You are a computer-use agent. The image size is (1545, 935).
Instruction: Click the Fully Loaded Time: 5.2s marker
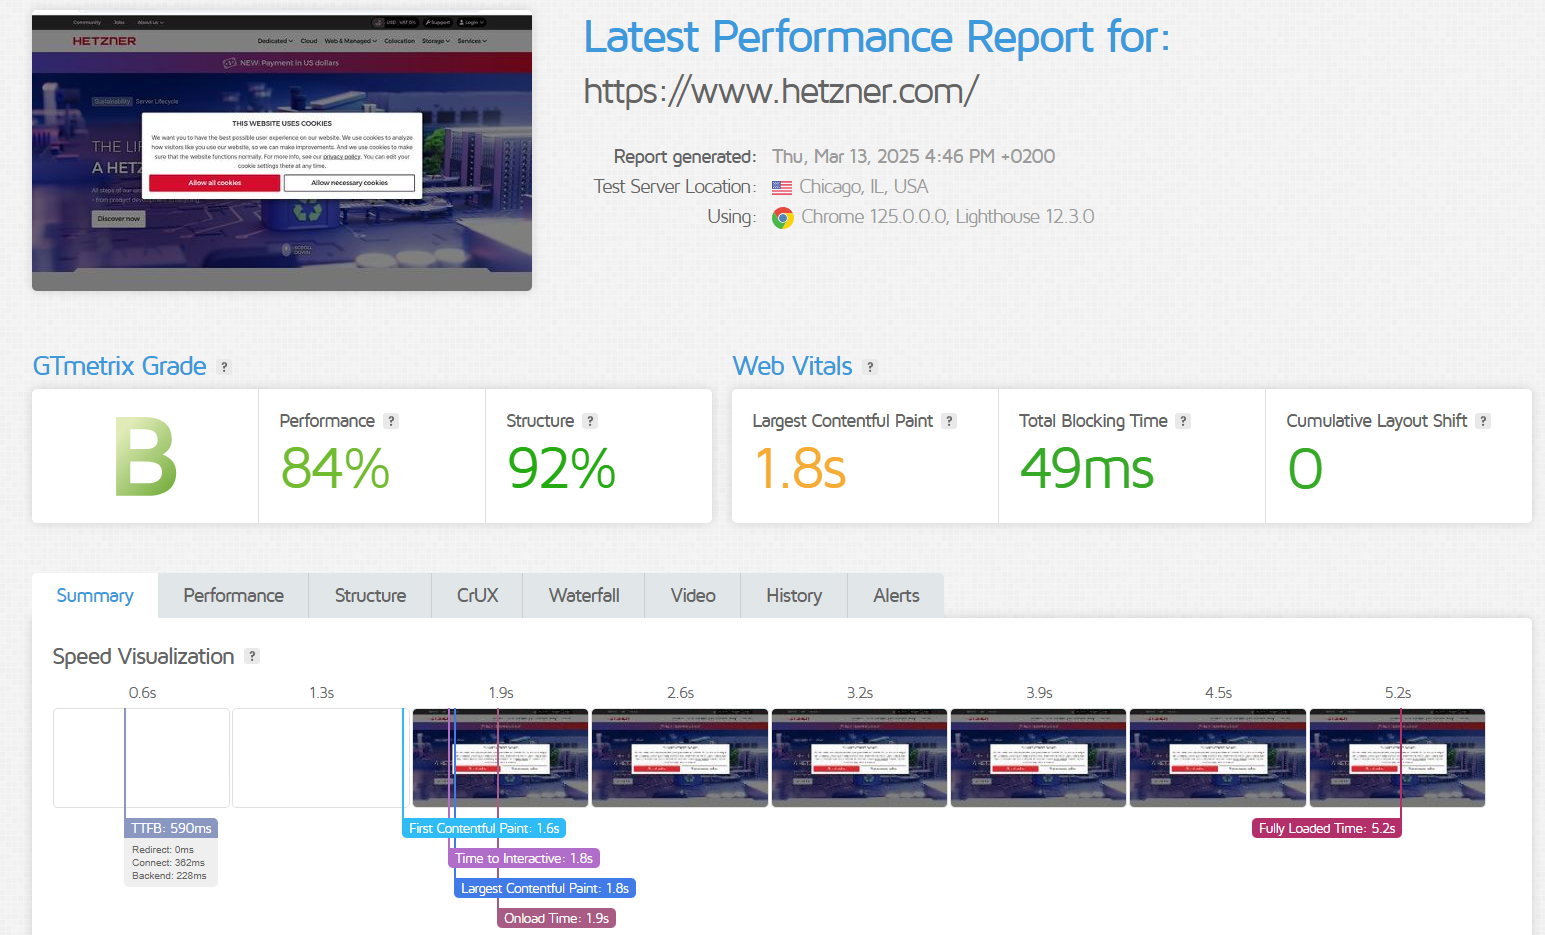click(1327, 828)
